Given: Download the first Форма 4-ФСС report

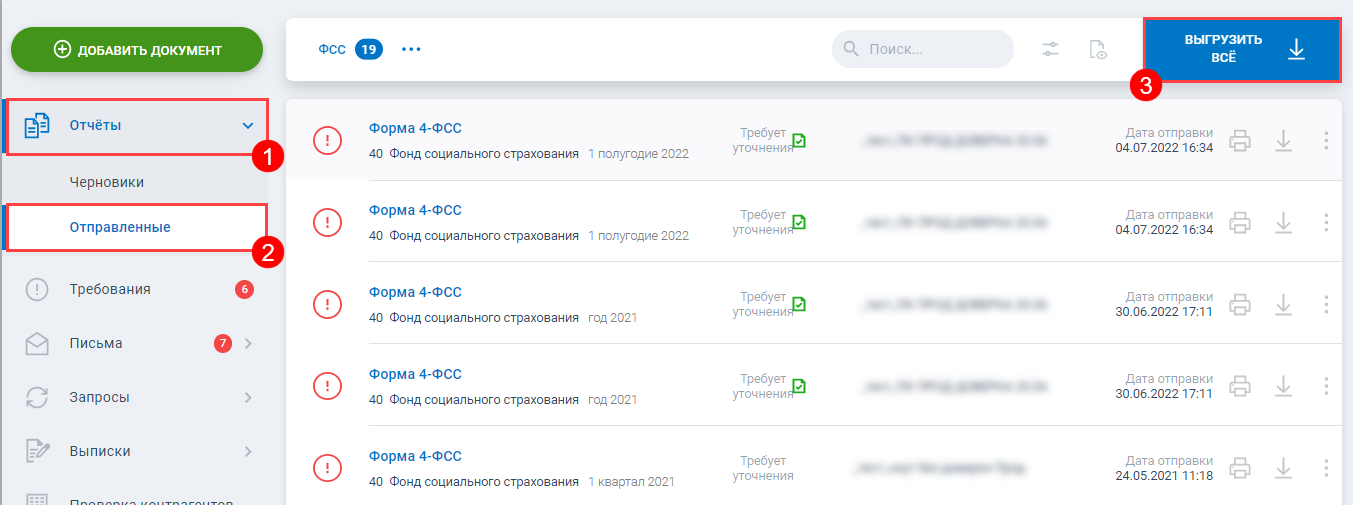Looking at the screenshot, I should 1284,141.
